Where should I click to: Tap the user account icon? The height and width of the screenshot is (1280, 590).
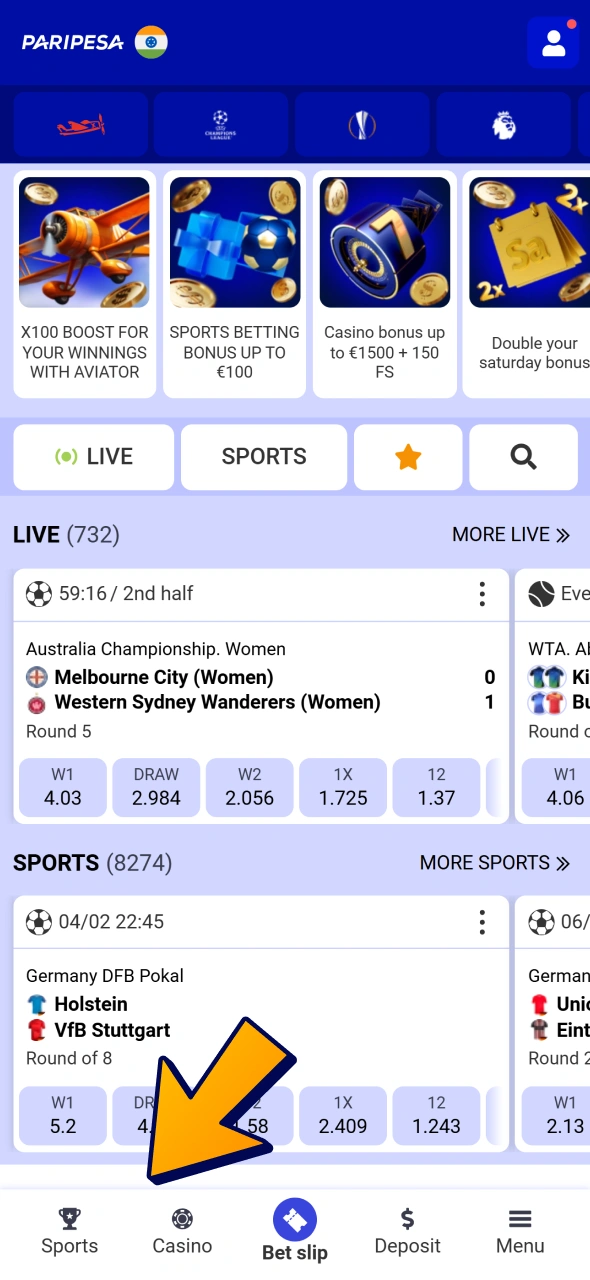click(x=553, y=43)
